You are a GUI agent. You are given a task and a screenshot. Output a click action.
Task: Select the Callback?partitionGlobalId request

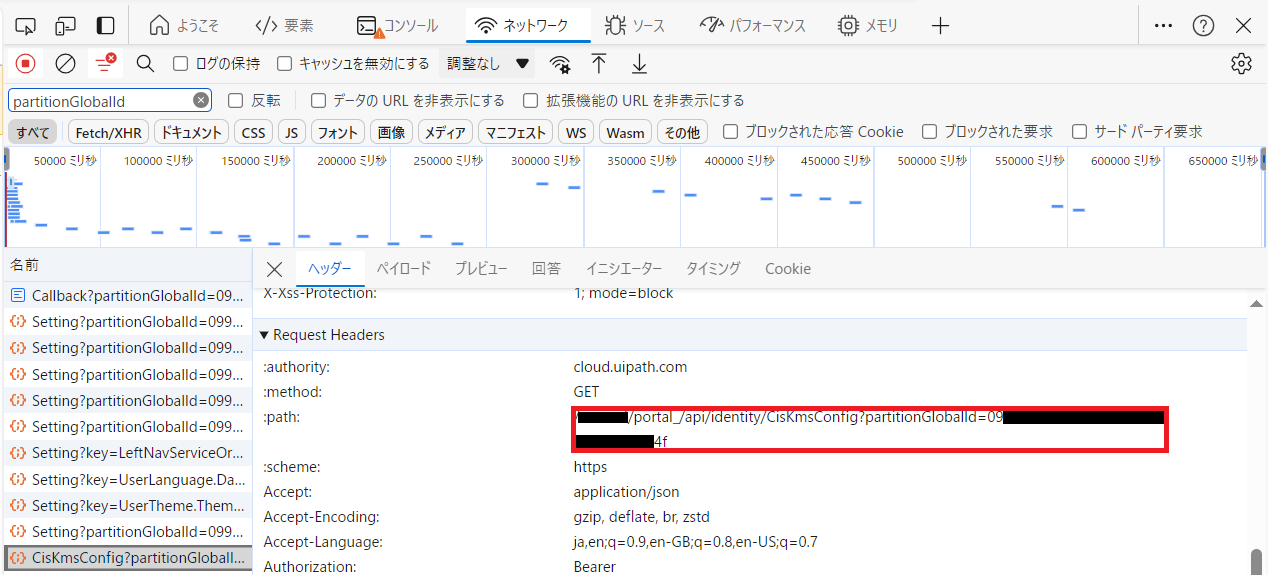(x=126, y=295)
